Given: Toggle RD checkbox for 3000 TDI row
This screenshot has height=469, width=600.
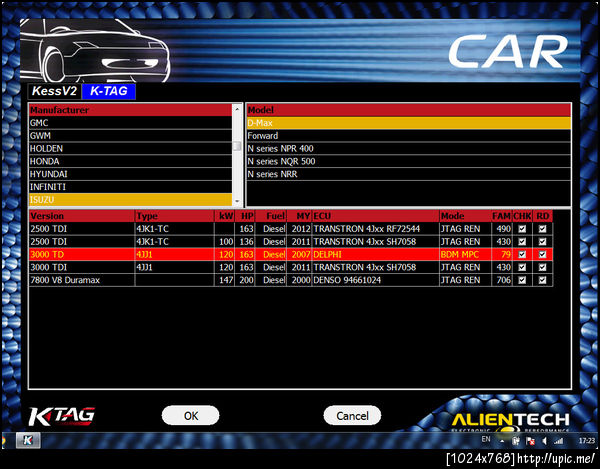Looking at the screenshot, I should (x=542, y=267).
